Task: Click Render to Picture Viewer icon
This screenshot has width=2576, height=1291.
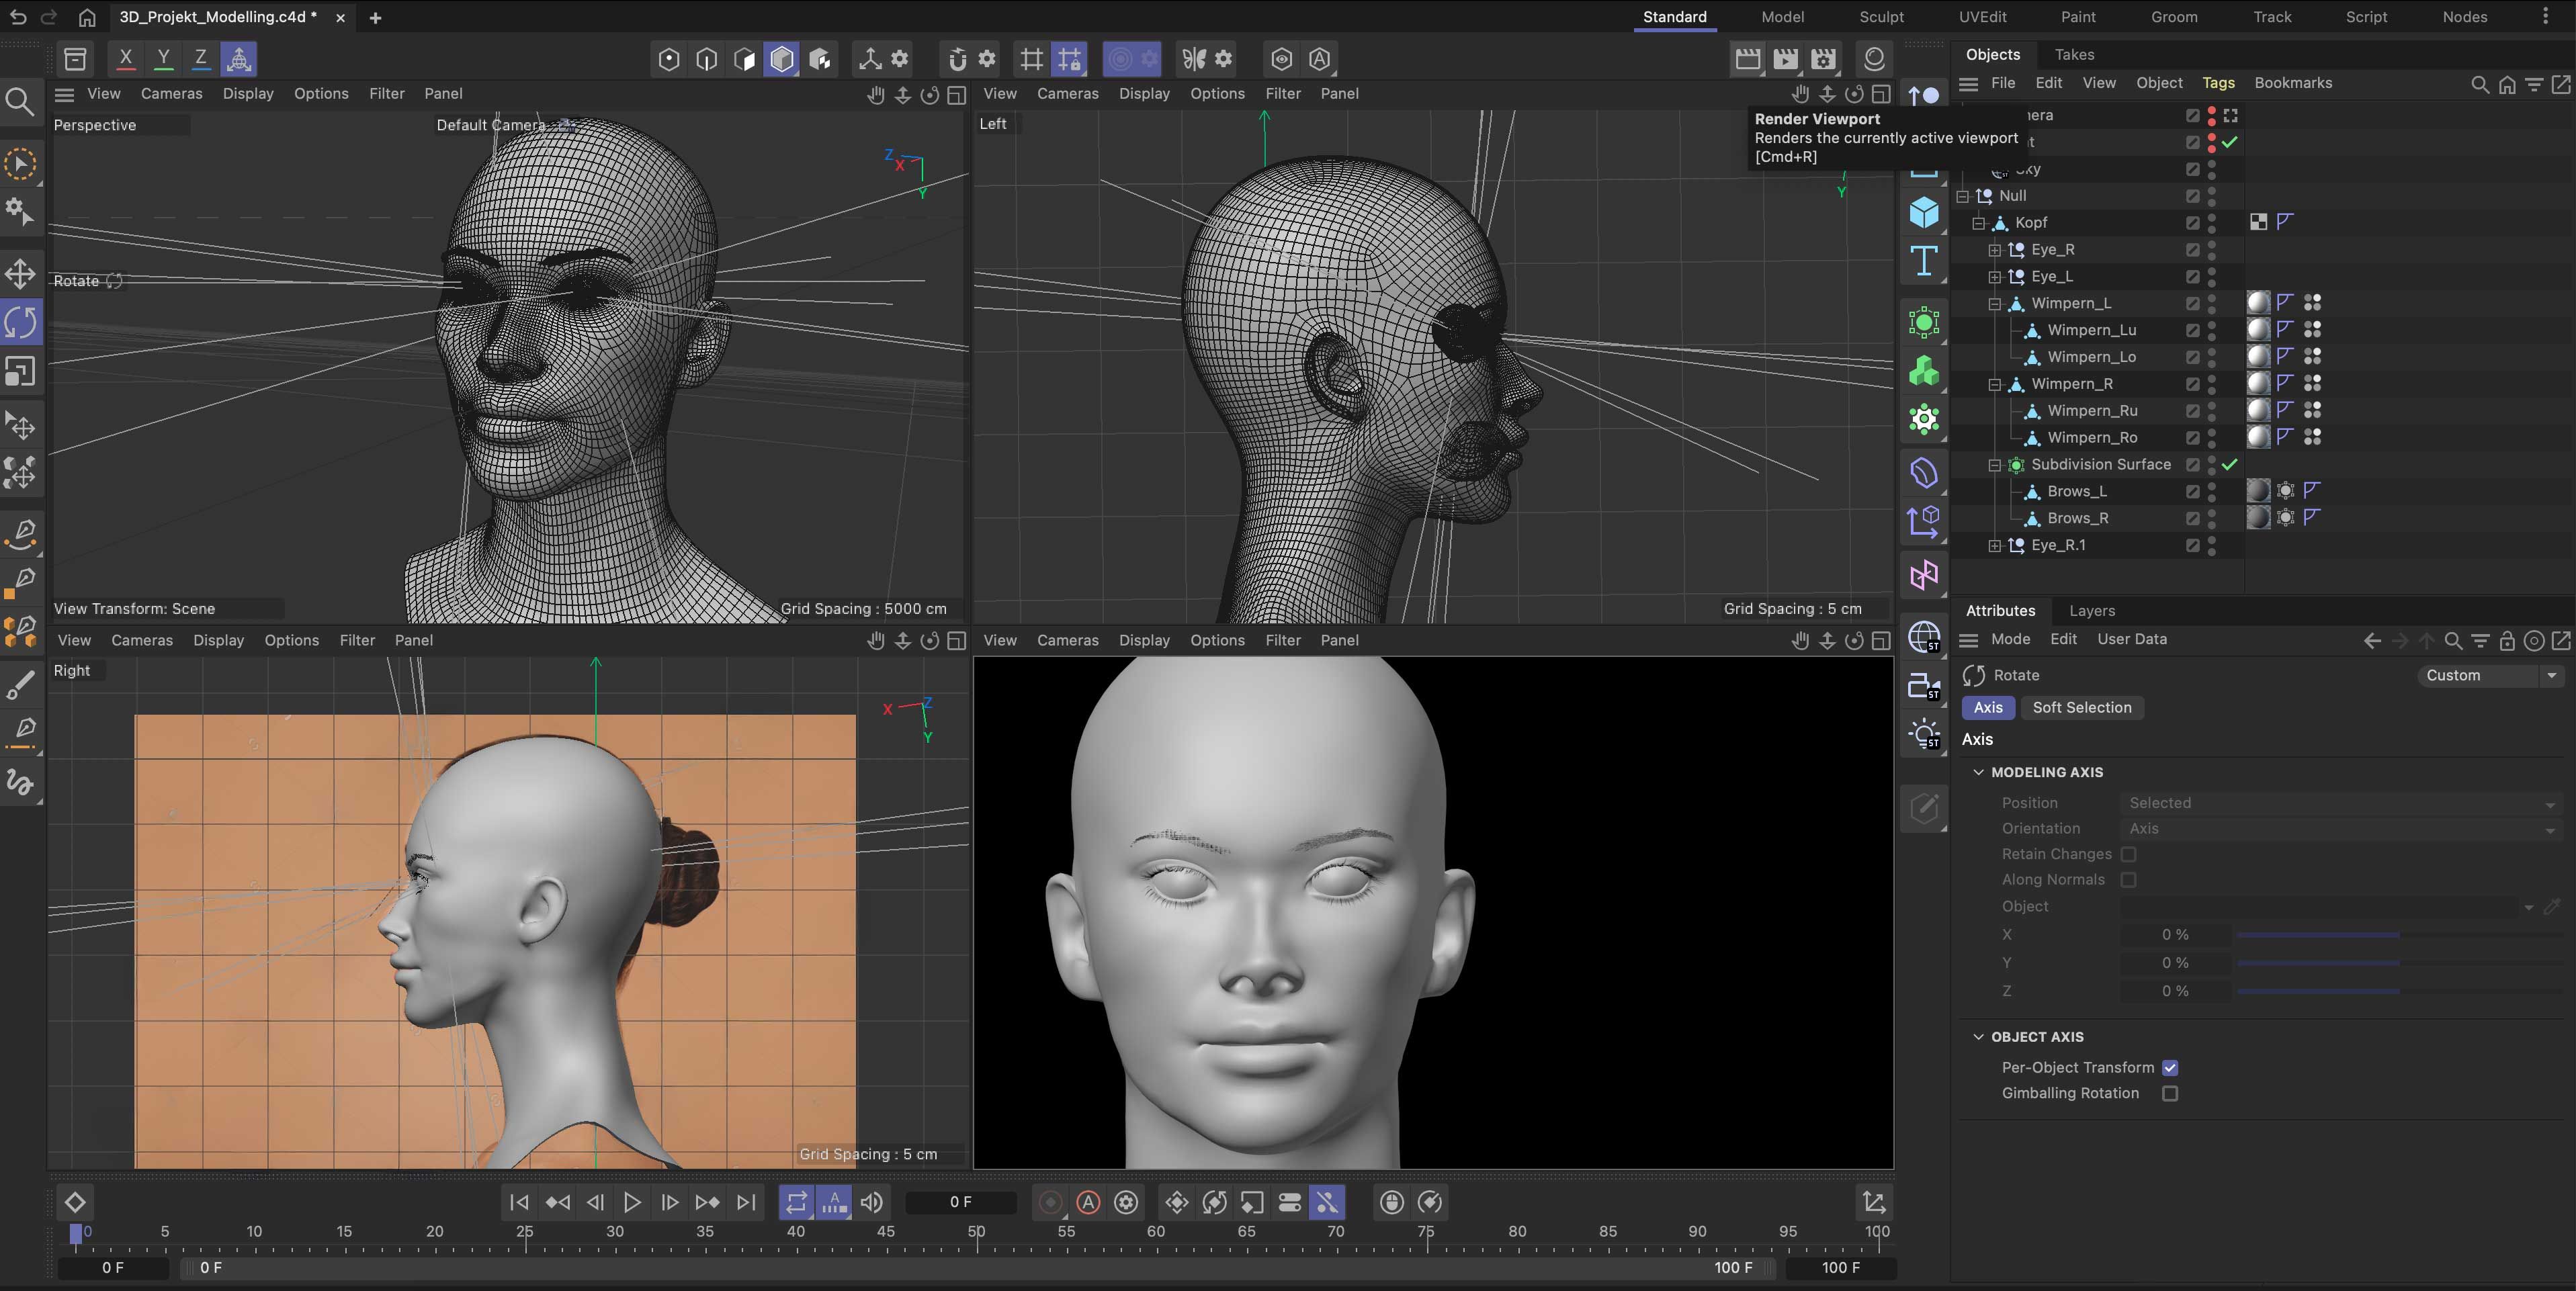Action: tap(1785, 59)
